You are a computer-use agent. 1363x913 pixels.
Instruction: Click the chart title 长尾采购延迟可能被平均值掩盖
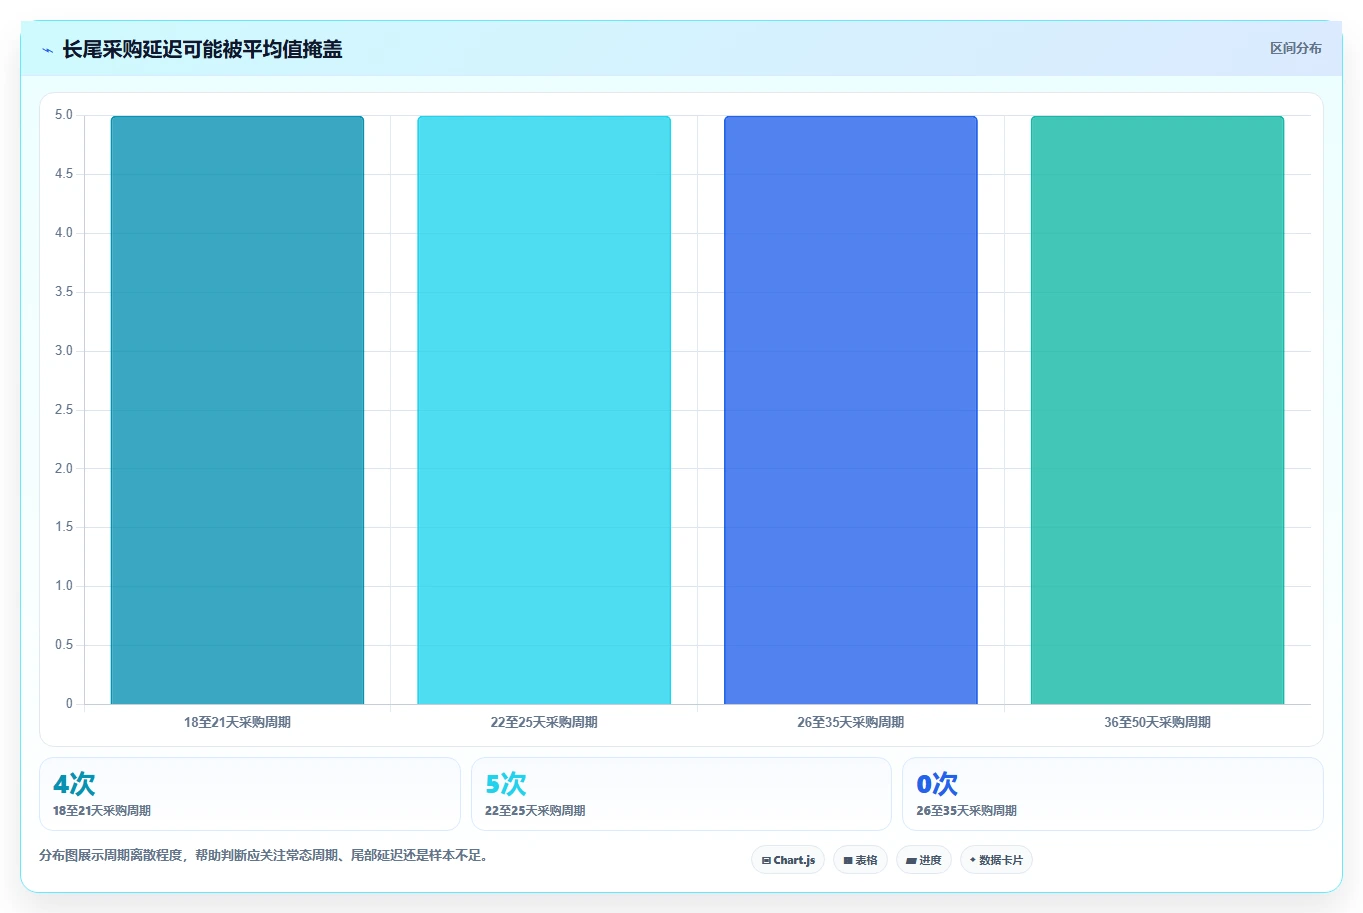202,49
